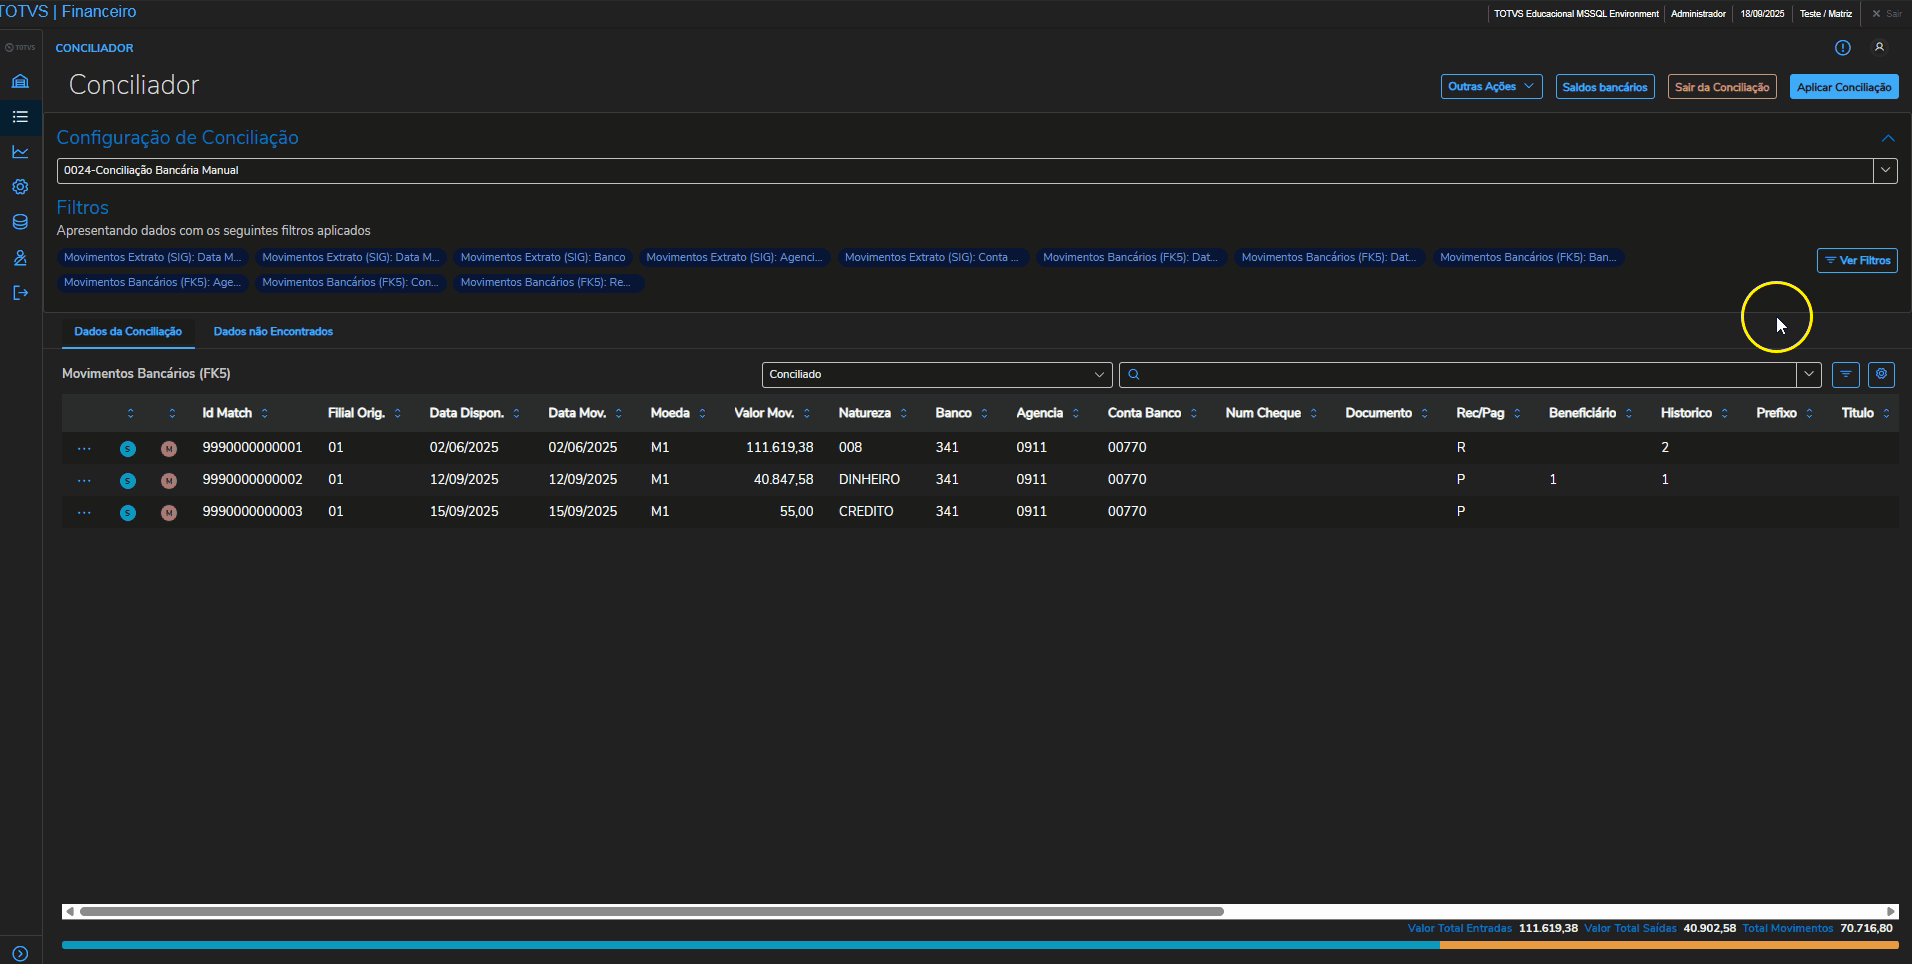Image resolution: width=1912 pixels, height=964 pixels.
Task: Click Aplicar Conciliação button
Action: (x=1844, y=87)
